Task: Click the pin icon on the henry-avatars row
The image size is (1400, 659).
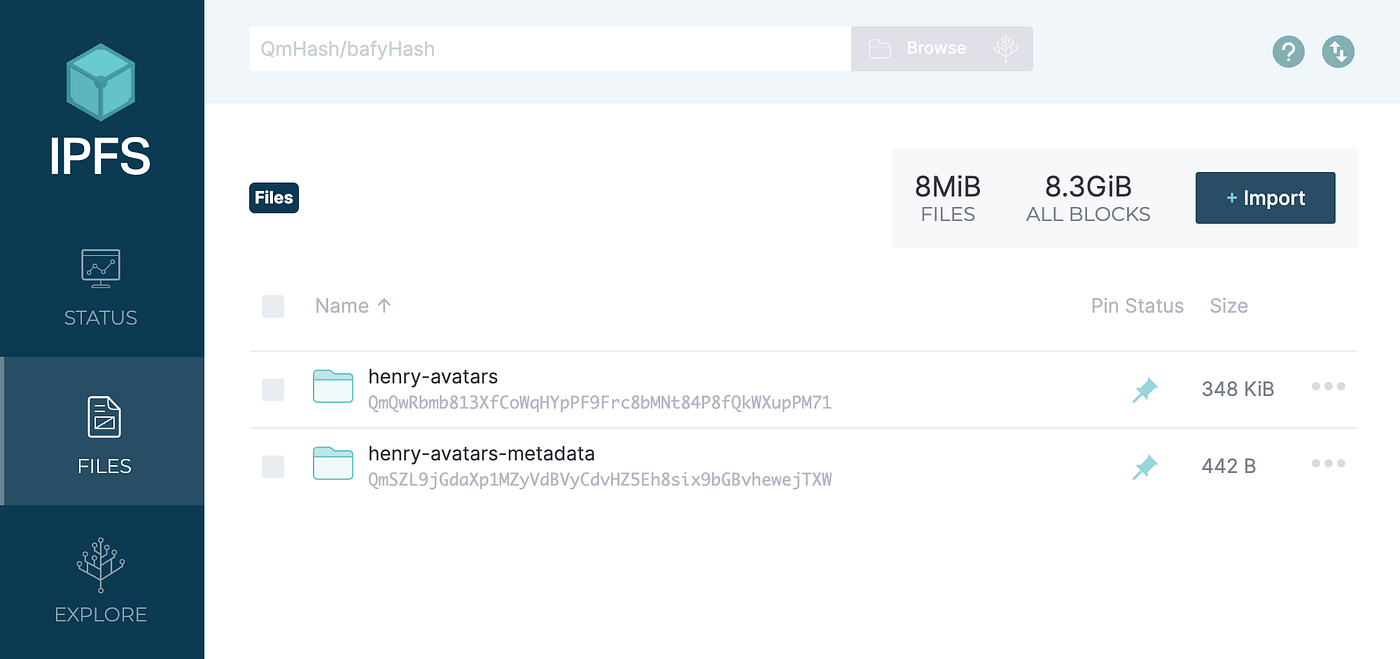Action: click(1145, 390)
